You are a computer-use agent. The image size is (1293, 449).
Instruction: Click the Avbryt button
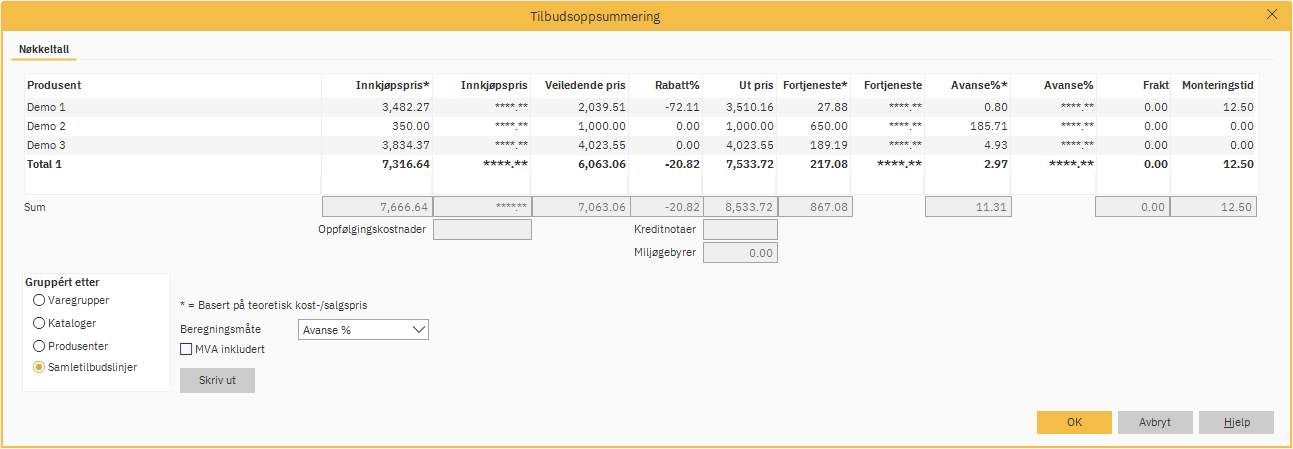click(x=1155, y=422)
